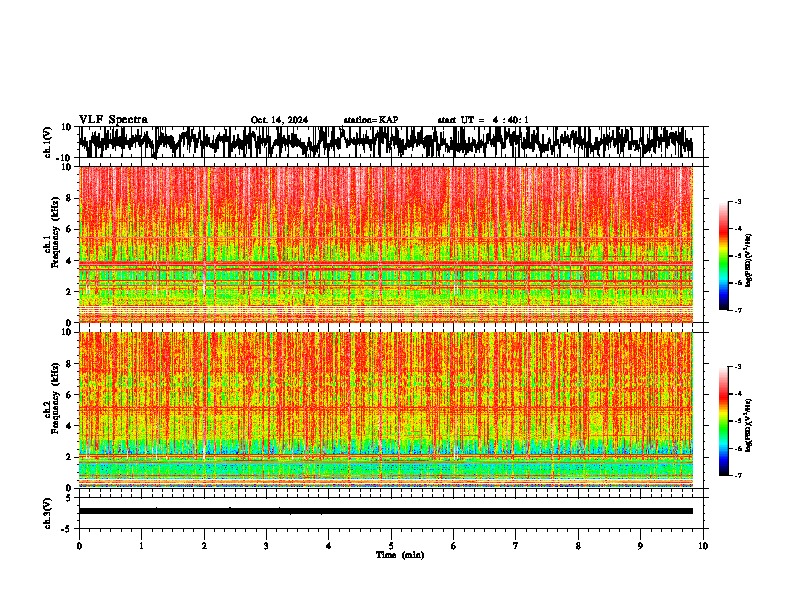Click time axis tick label "8"
Viewport: 792px width, 612px height.
[x=578, y=546]
